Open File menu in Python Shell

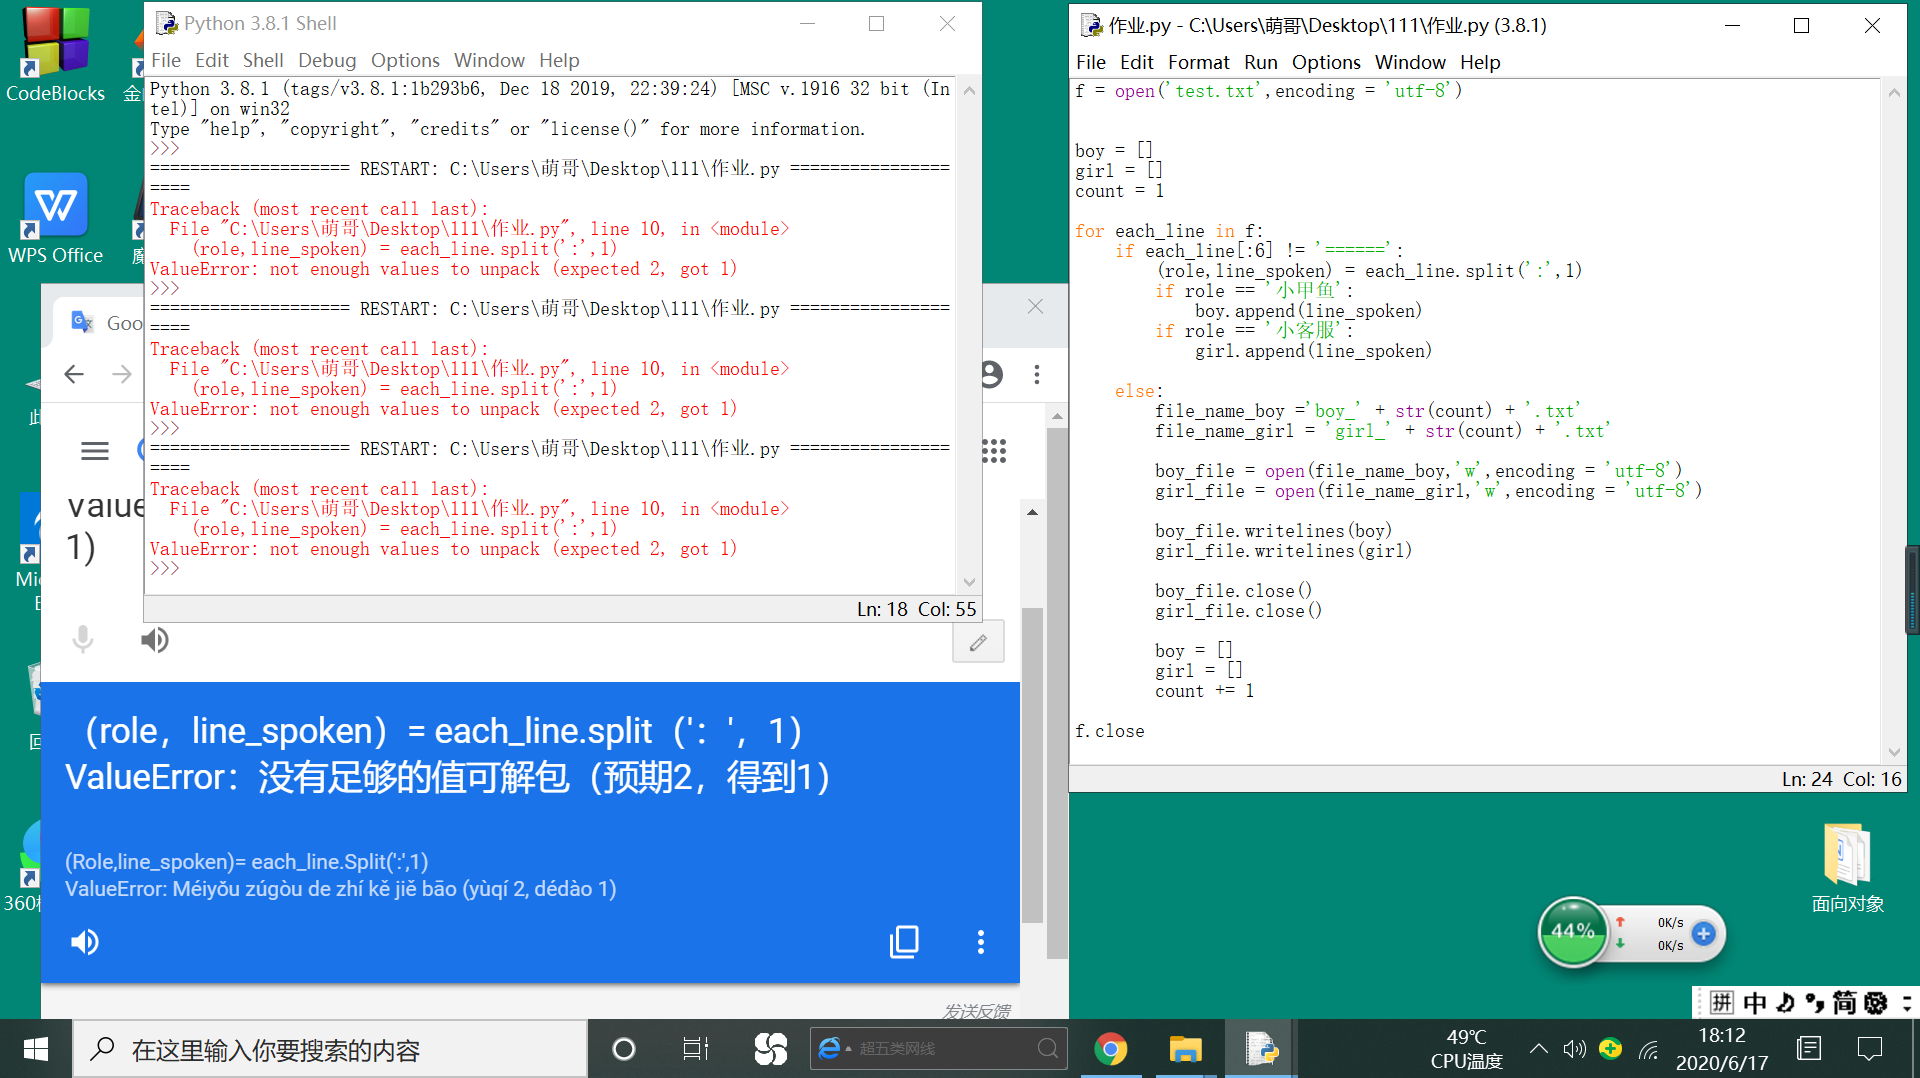click(x=166, y=60)
